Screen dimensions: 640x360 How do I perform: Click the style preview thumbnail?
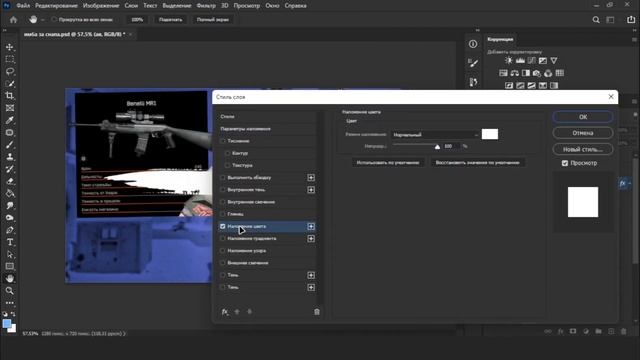click(583, 202)
